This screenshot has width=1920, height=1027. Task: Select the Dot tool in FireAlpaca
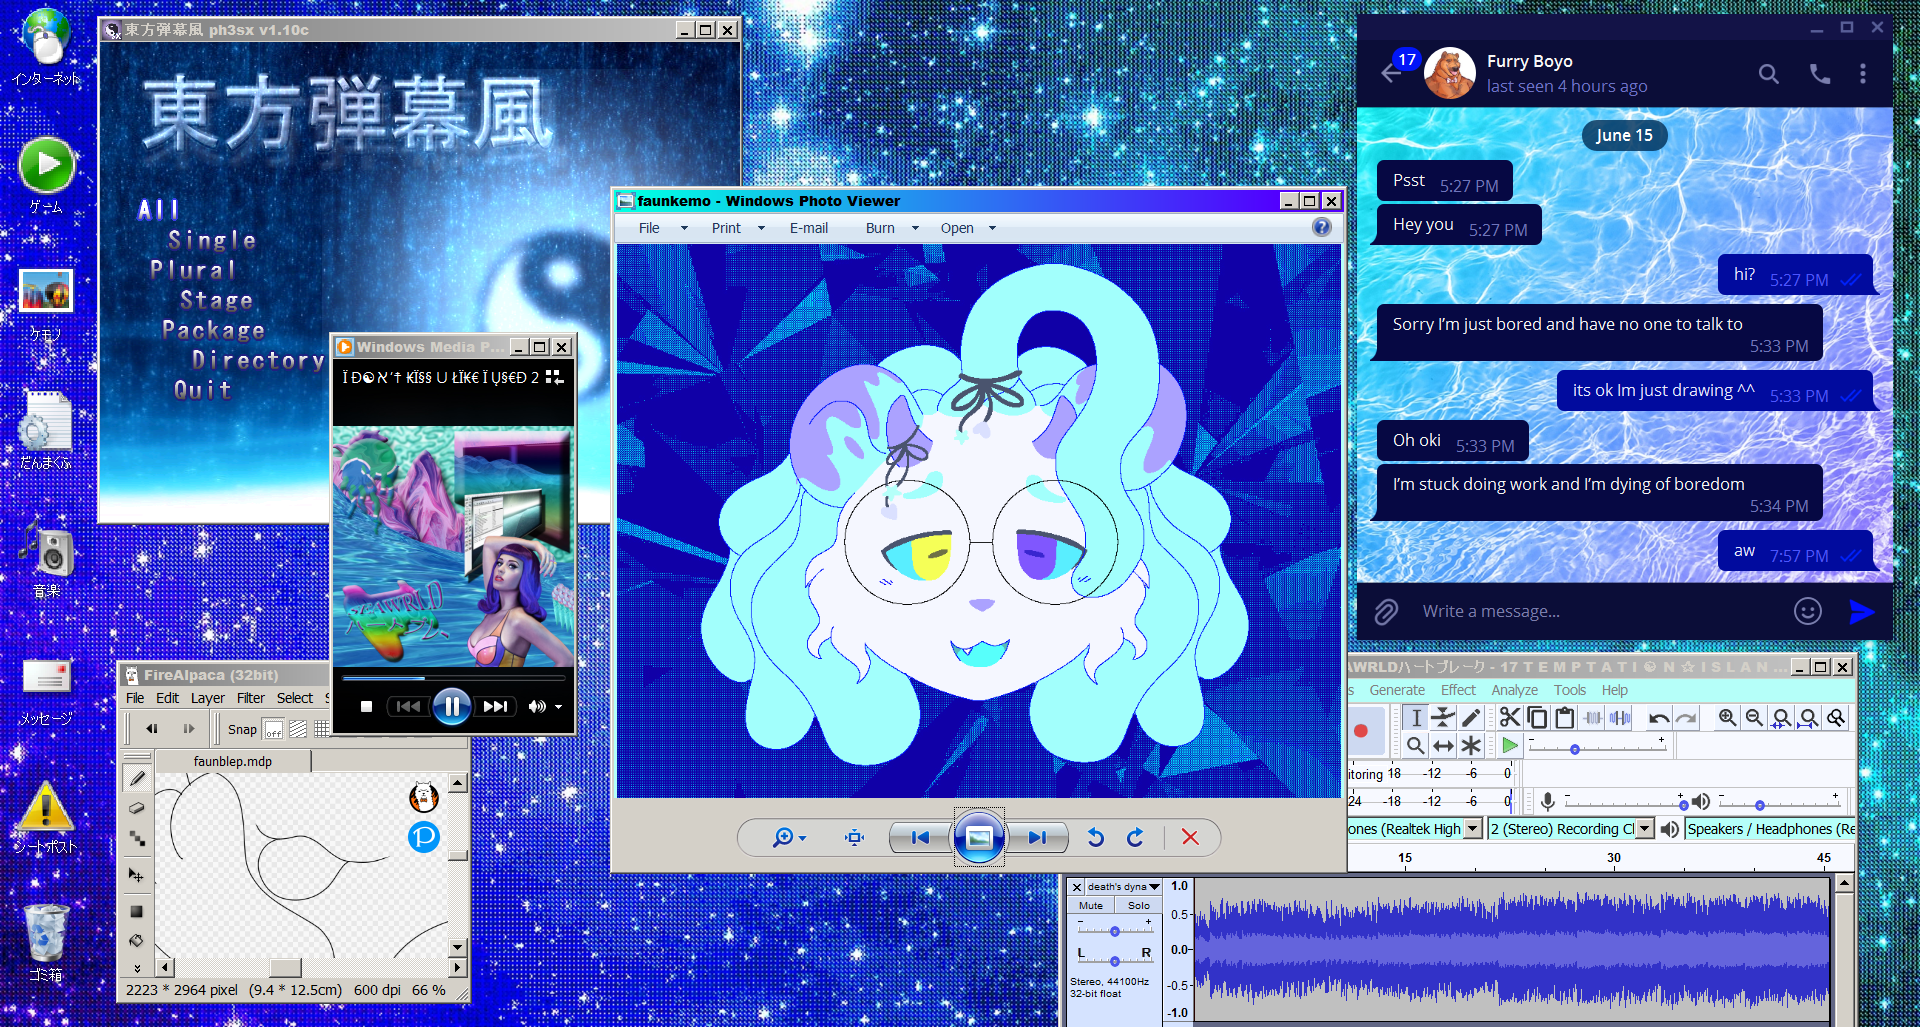click(137, 838)
